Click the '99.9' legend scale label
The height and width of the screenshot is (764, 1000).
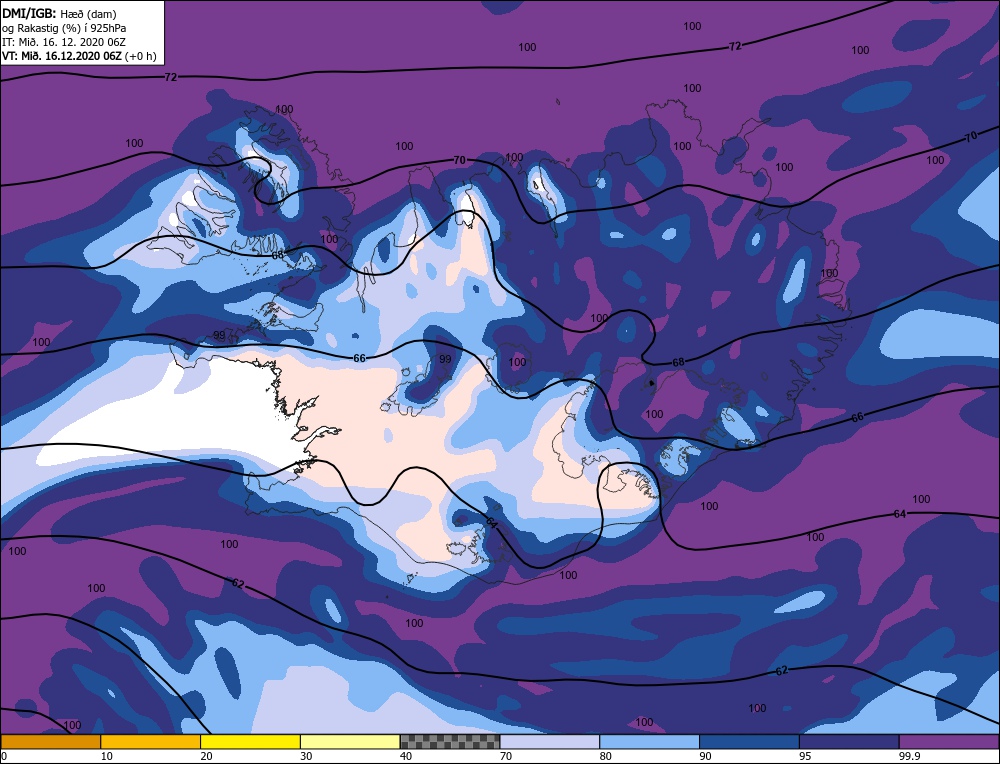tap(908, 756)
